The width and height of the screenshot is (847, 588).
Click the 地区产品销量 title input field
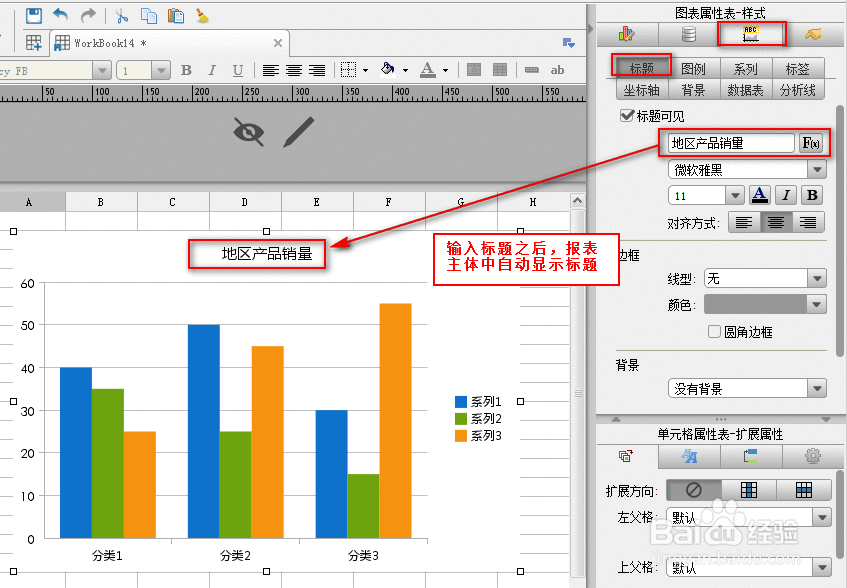729,142
